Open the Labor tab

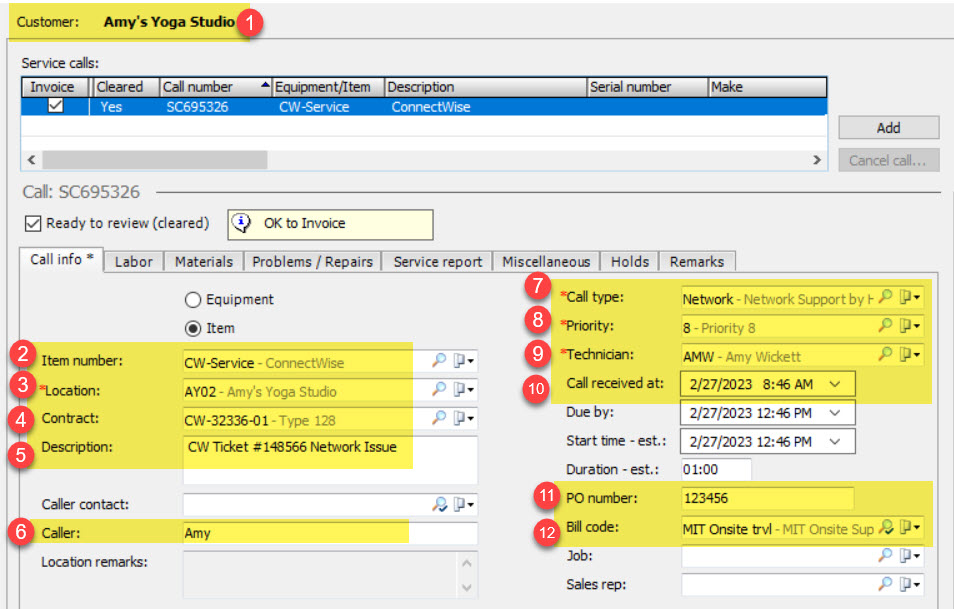pos(134,262)
